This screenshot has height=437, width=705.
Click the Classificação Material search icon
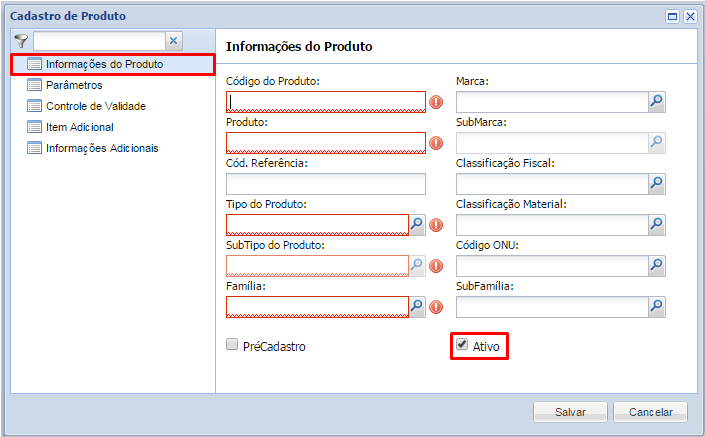[657, 224]
